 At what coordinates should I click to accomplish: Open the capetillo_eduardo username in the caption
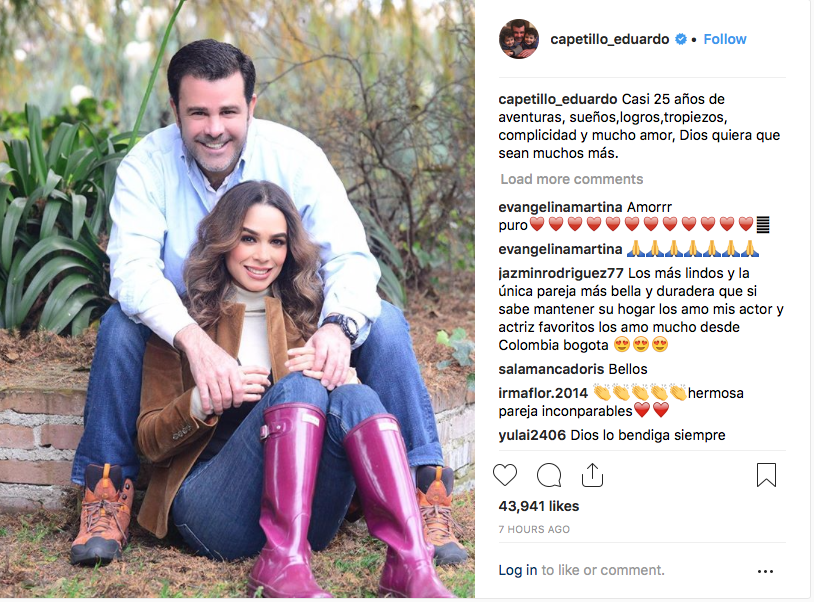(558, 99)
